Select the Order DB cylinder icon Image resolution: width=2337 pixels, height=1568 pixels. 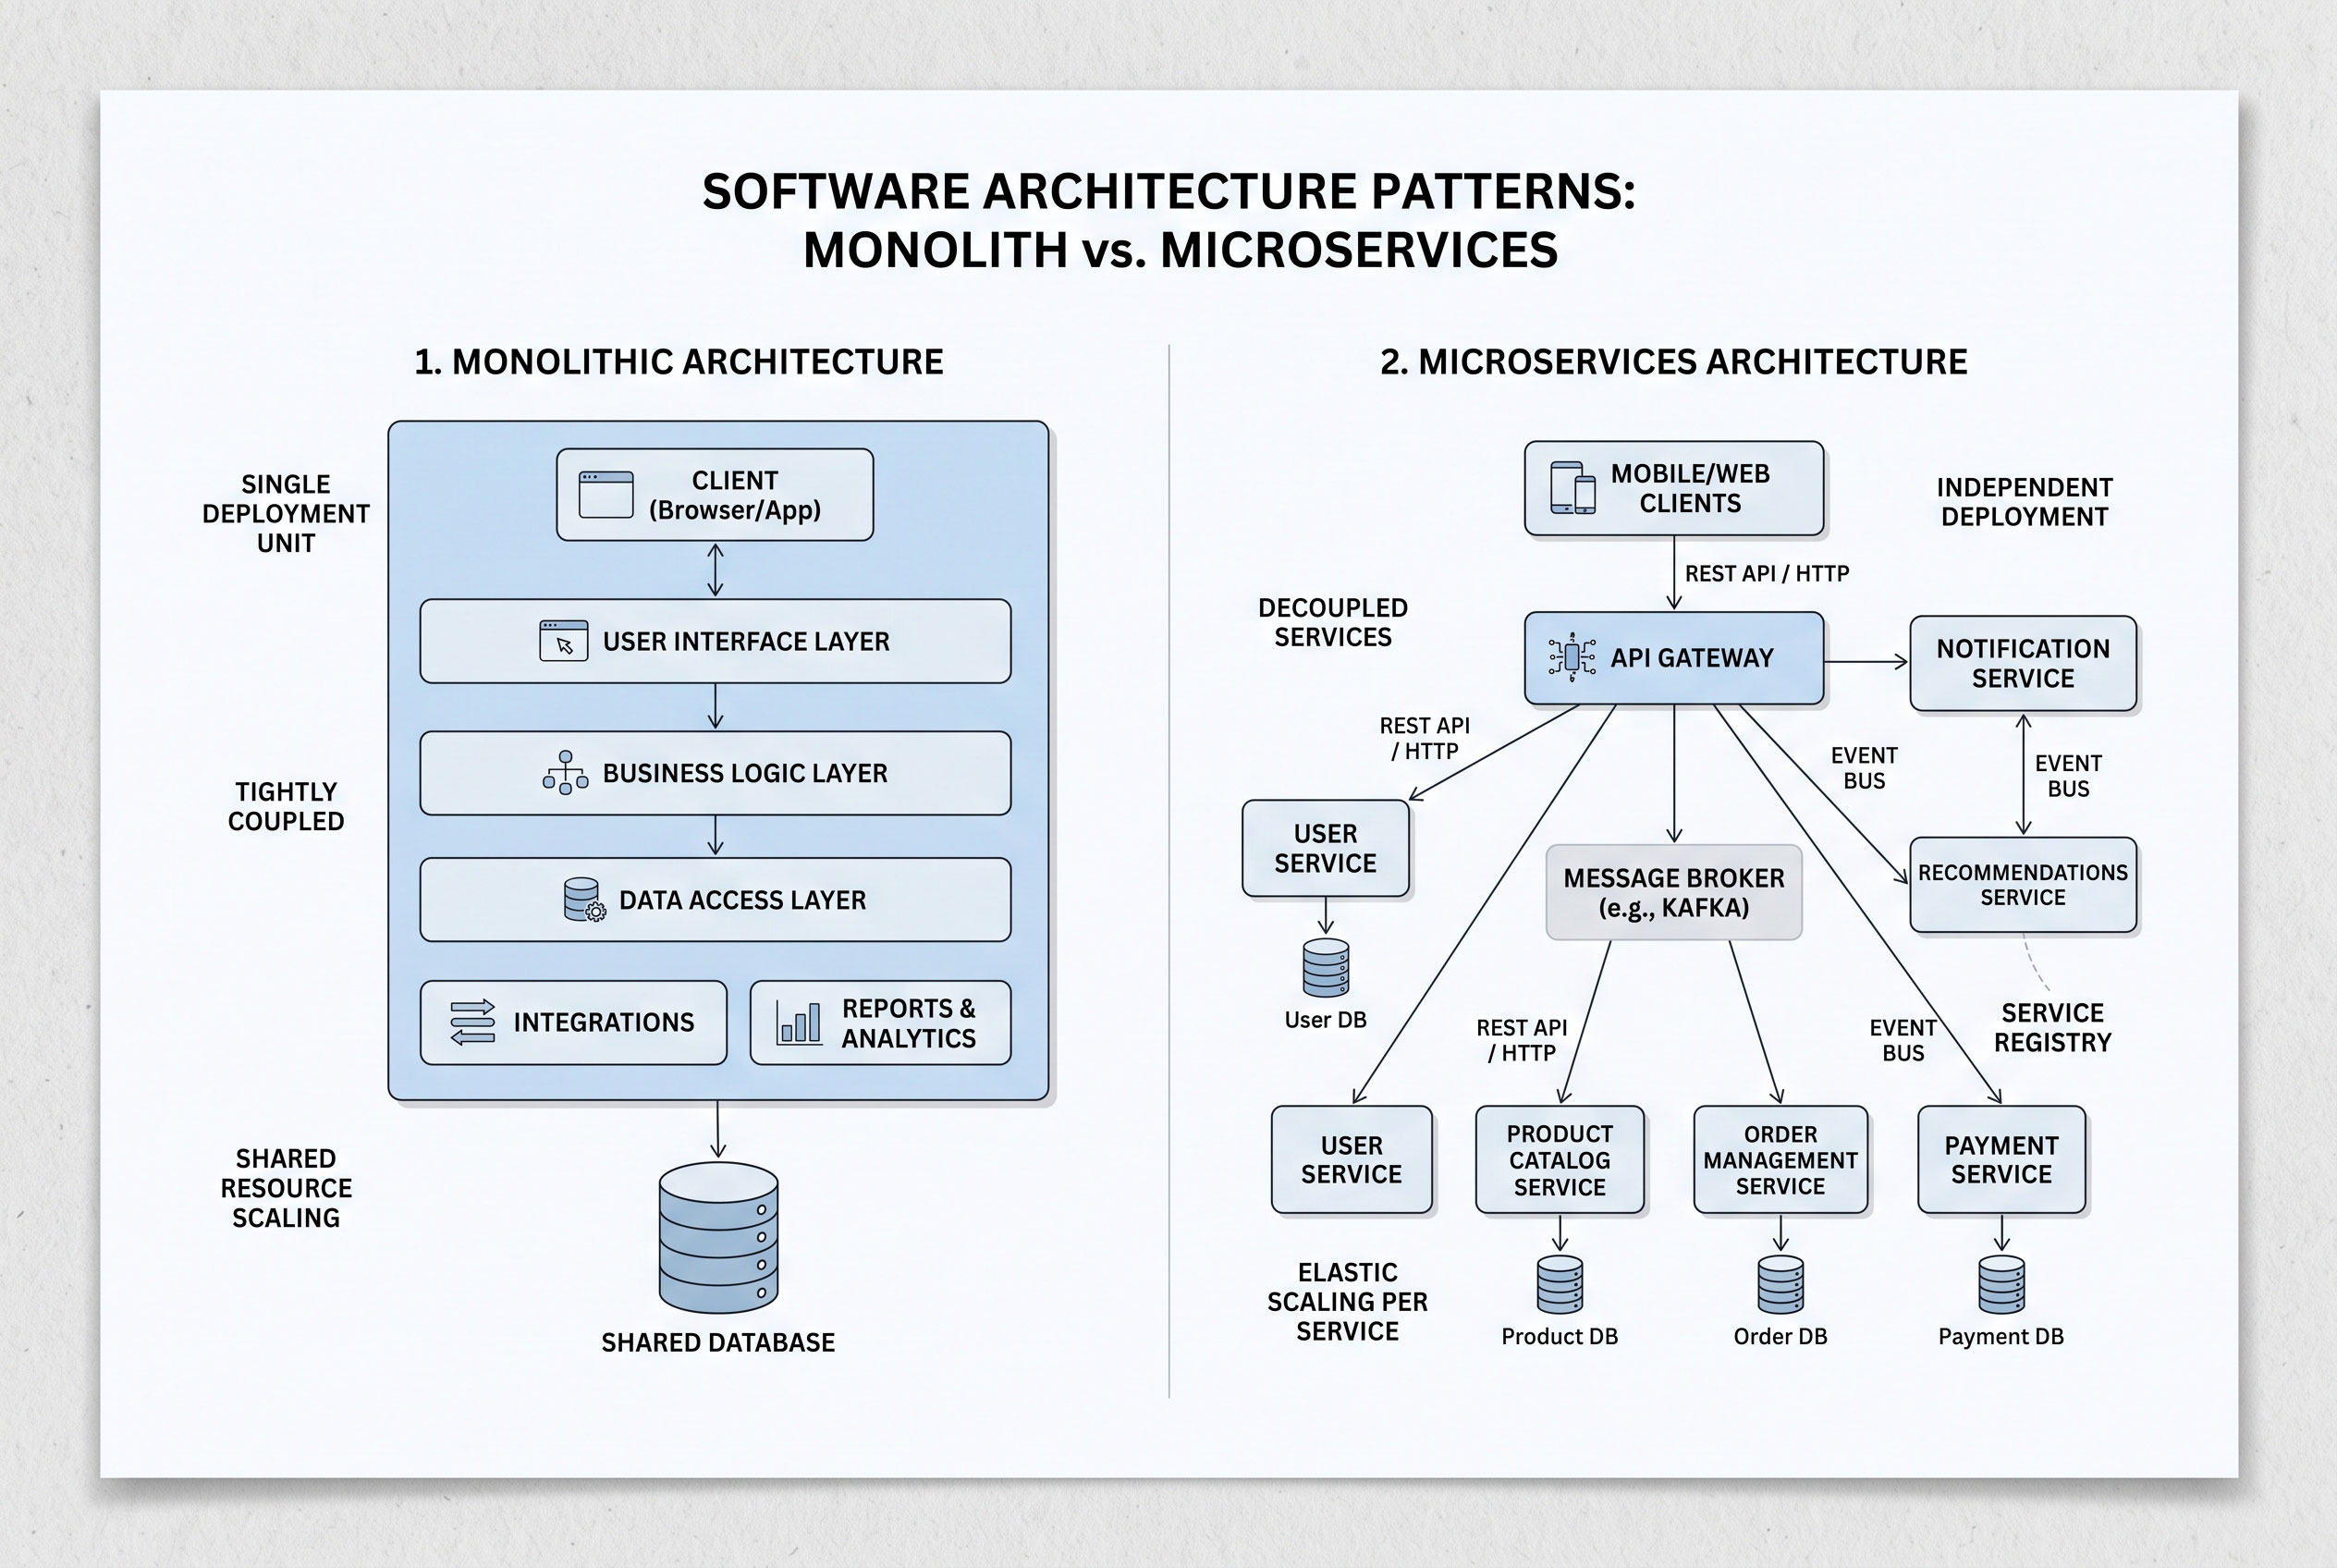click(1781, 1285)
